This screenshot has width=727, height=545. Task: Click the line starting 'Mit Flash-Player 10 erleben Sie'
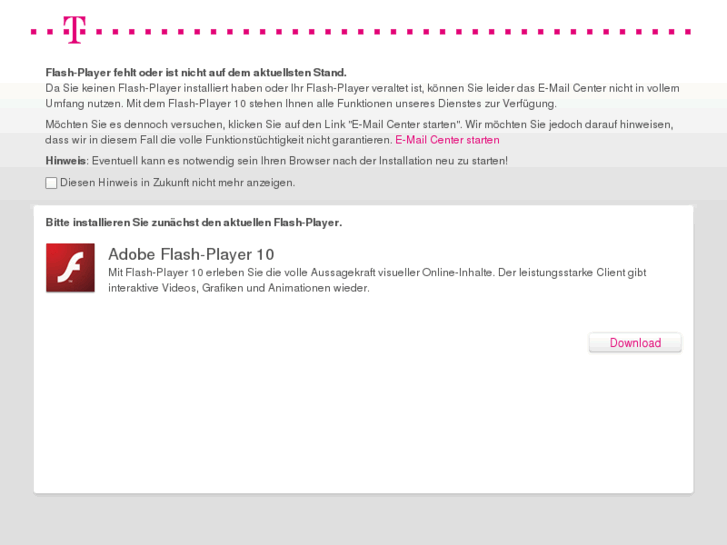coord(377,272)
